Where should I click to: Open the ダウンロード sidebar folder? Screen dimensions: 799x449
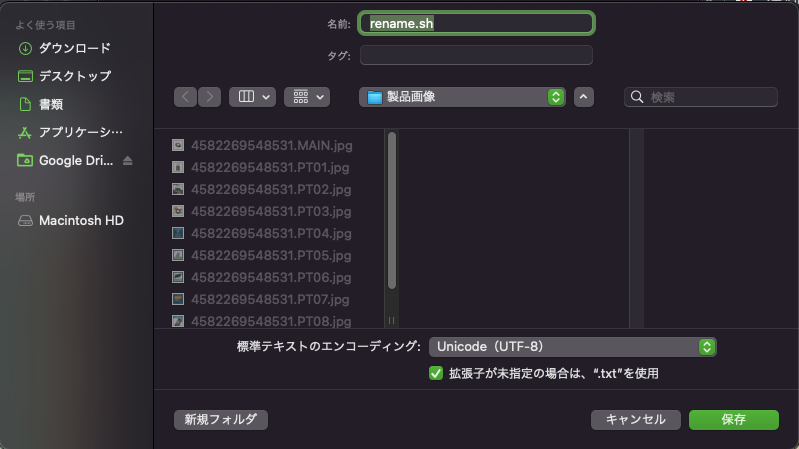click(65, 48)
